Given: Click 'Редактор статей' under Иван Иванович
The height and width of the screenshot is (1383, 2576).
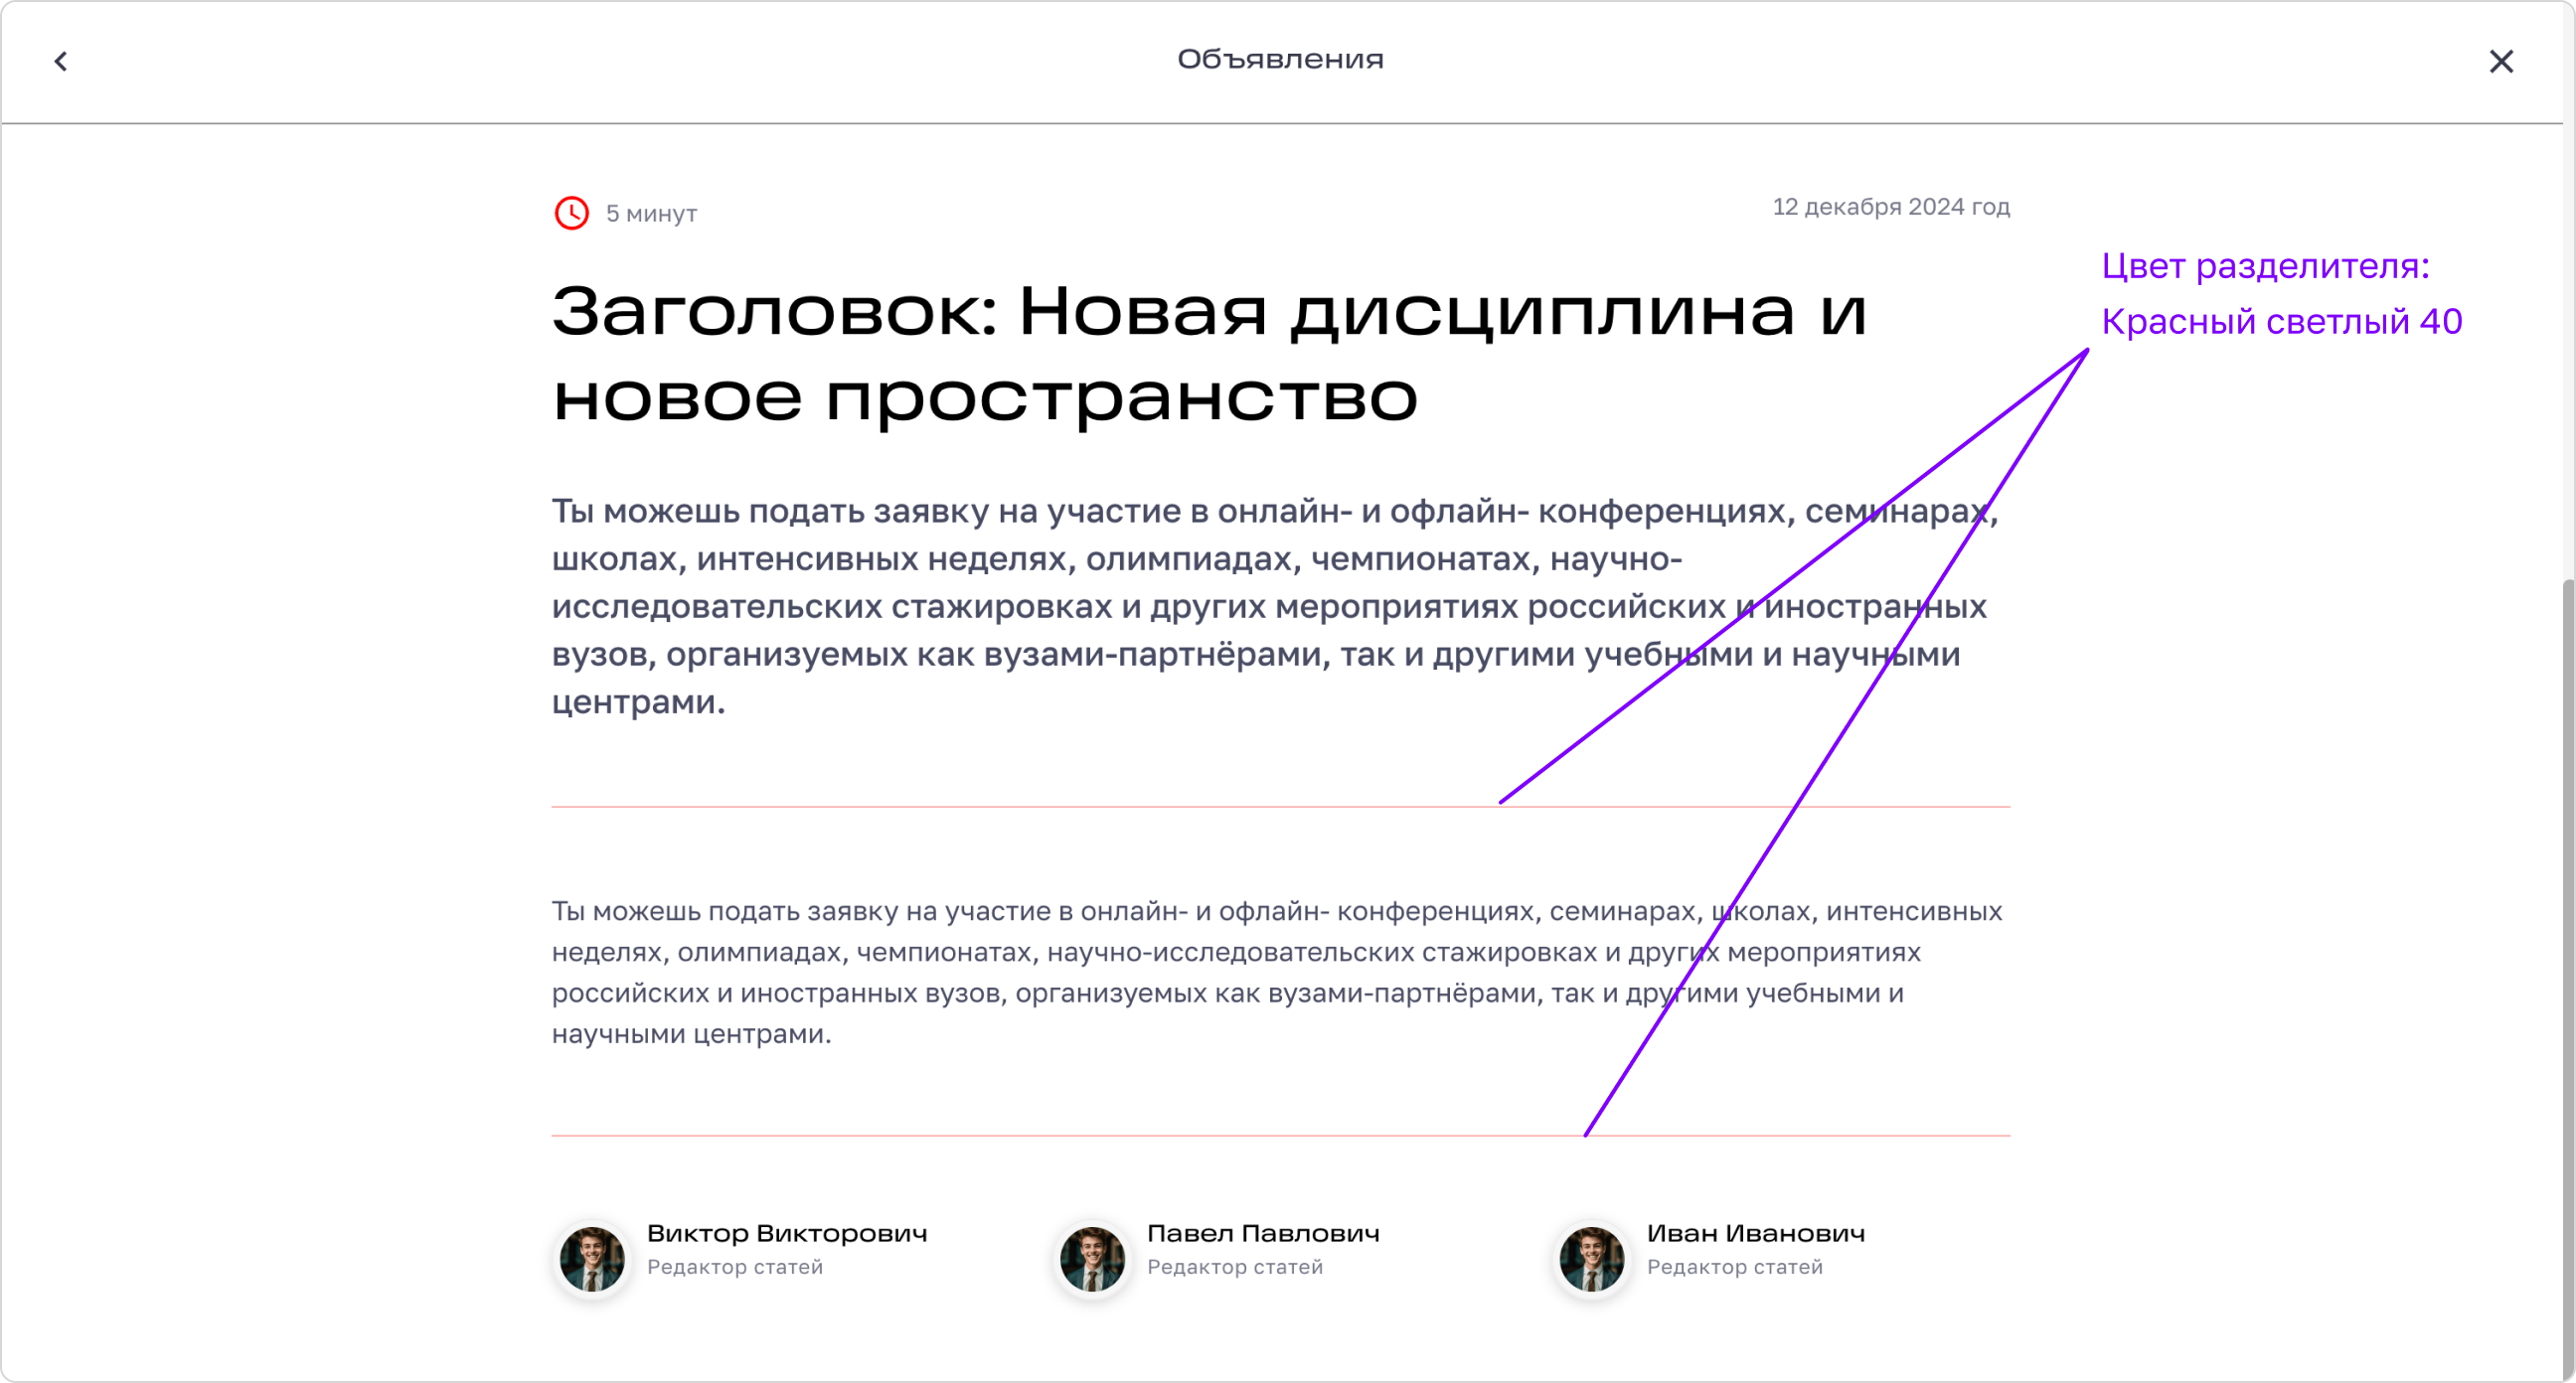Looking at the screenshot, I should (x=1735, y=1267).
